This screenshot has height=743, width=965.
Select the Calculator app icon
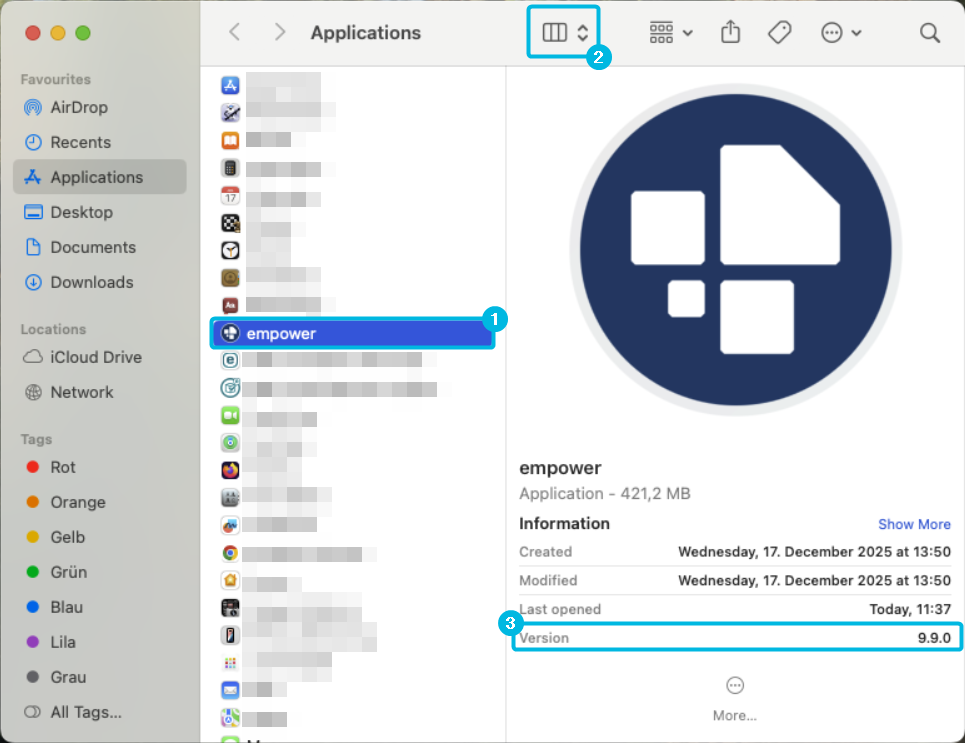click(230, 168)
